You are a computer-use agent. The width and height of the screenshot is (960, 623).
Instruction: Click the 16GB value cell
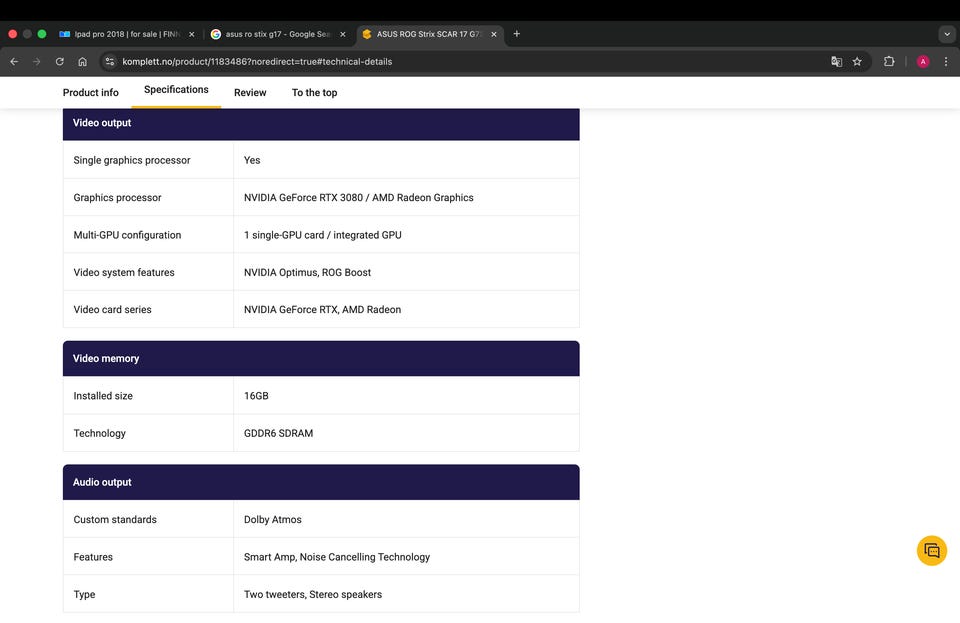(x=407, y=396)
